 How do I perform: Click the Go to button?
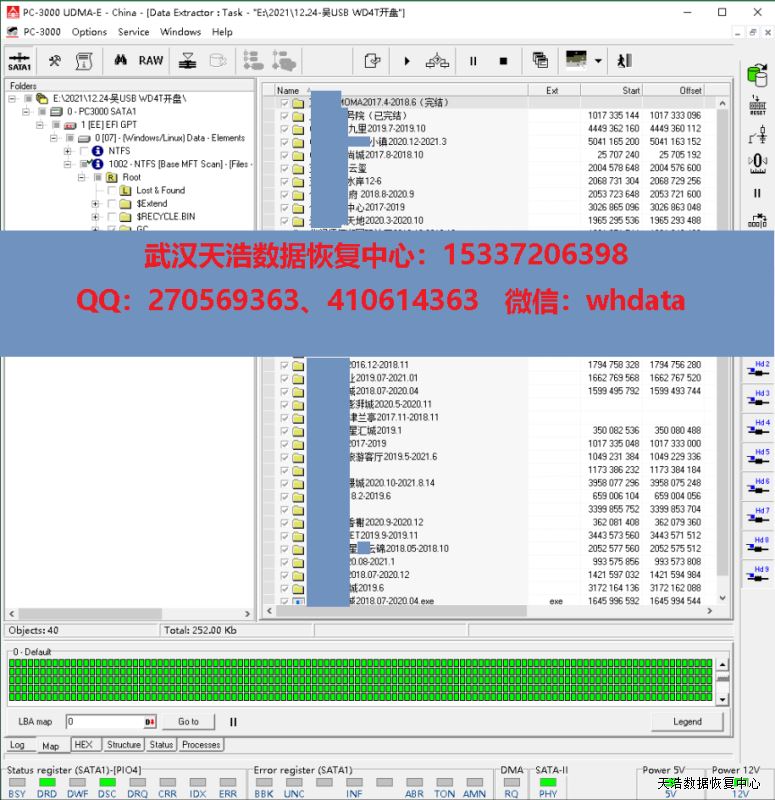click(188, 721)
